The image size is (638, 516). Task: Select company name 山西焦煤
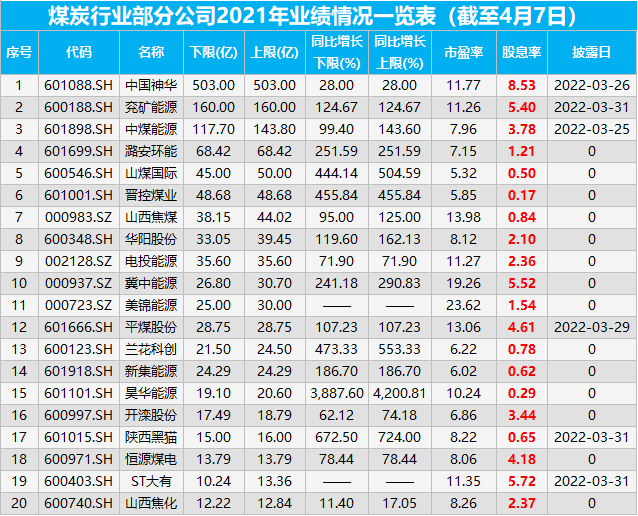tap(151, 217)
